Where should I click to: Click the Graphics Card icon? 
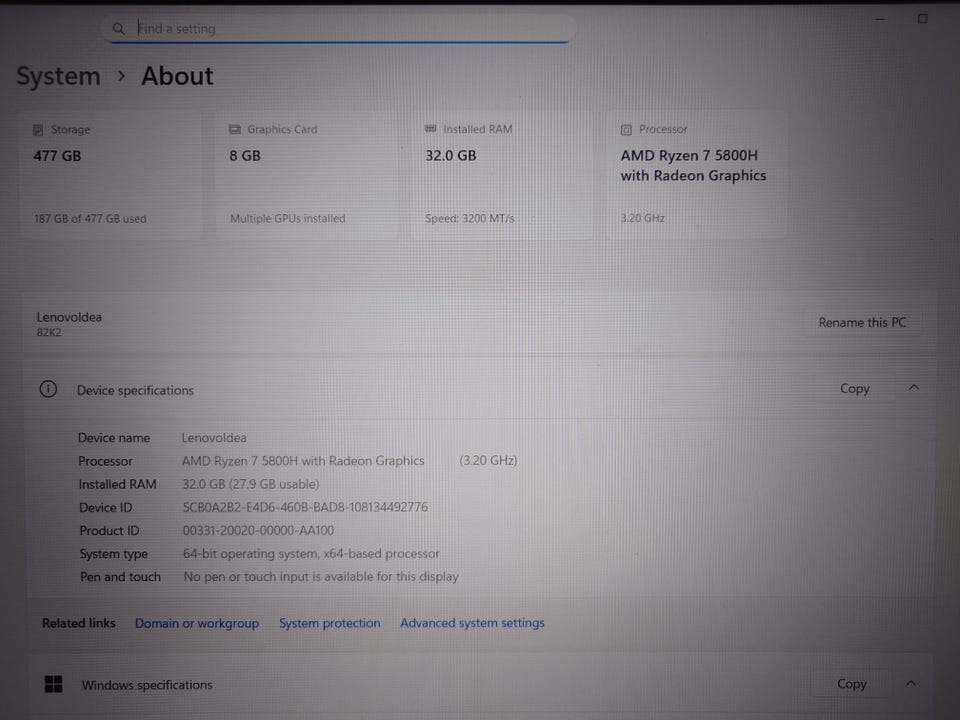[x=234, y=129]
